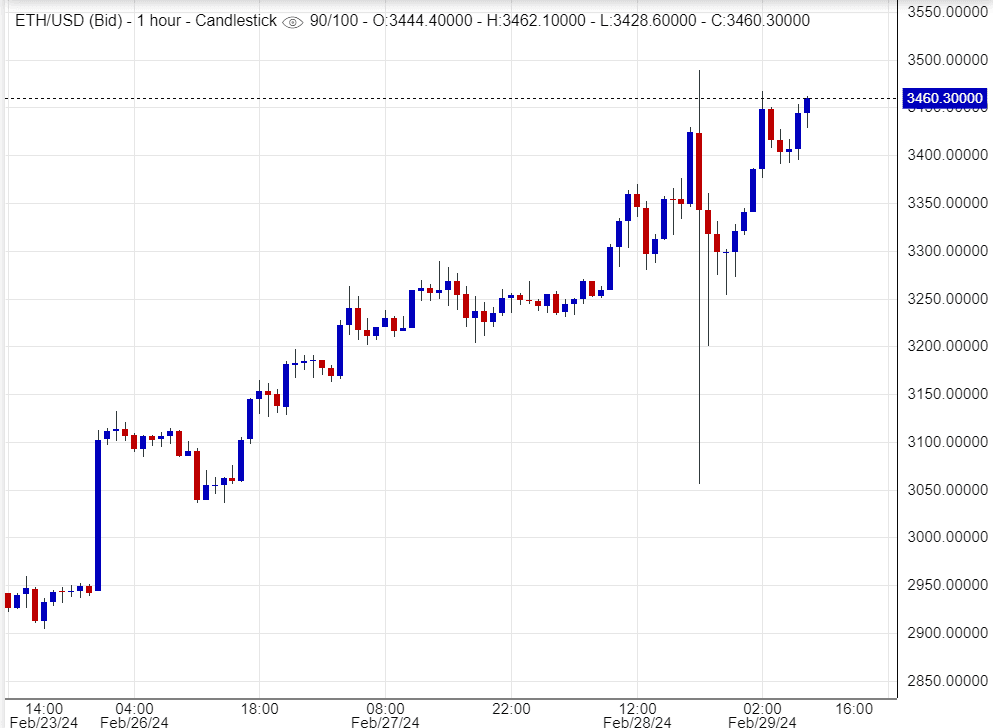The height and width of the screenshot is (728, 993).
Task: Click the Feb/28/24 date on time axis
Action: (x=636, y=721)
